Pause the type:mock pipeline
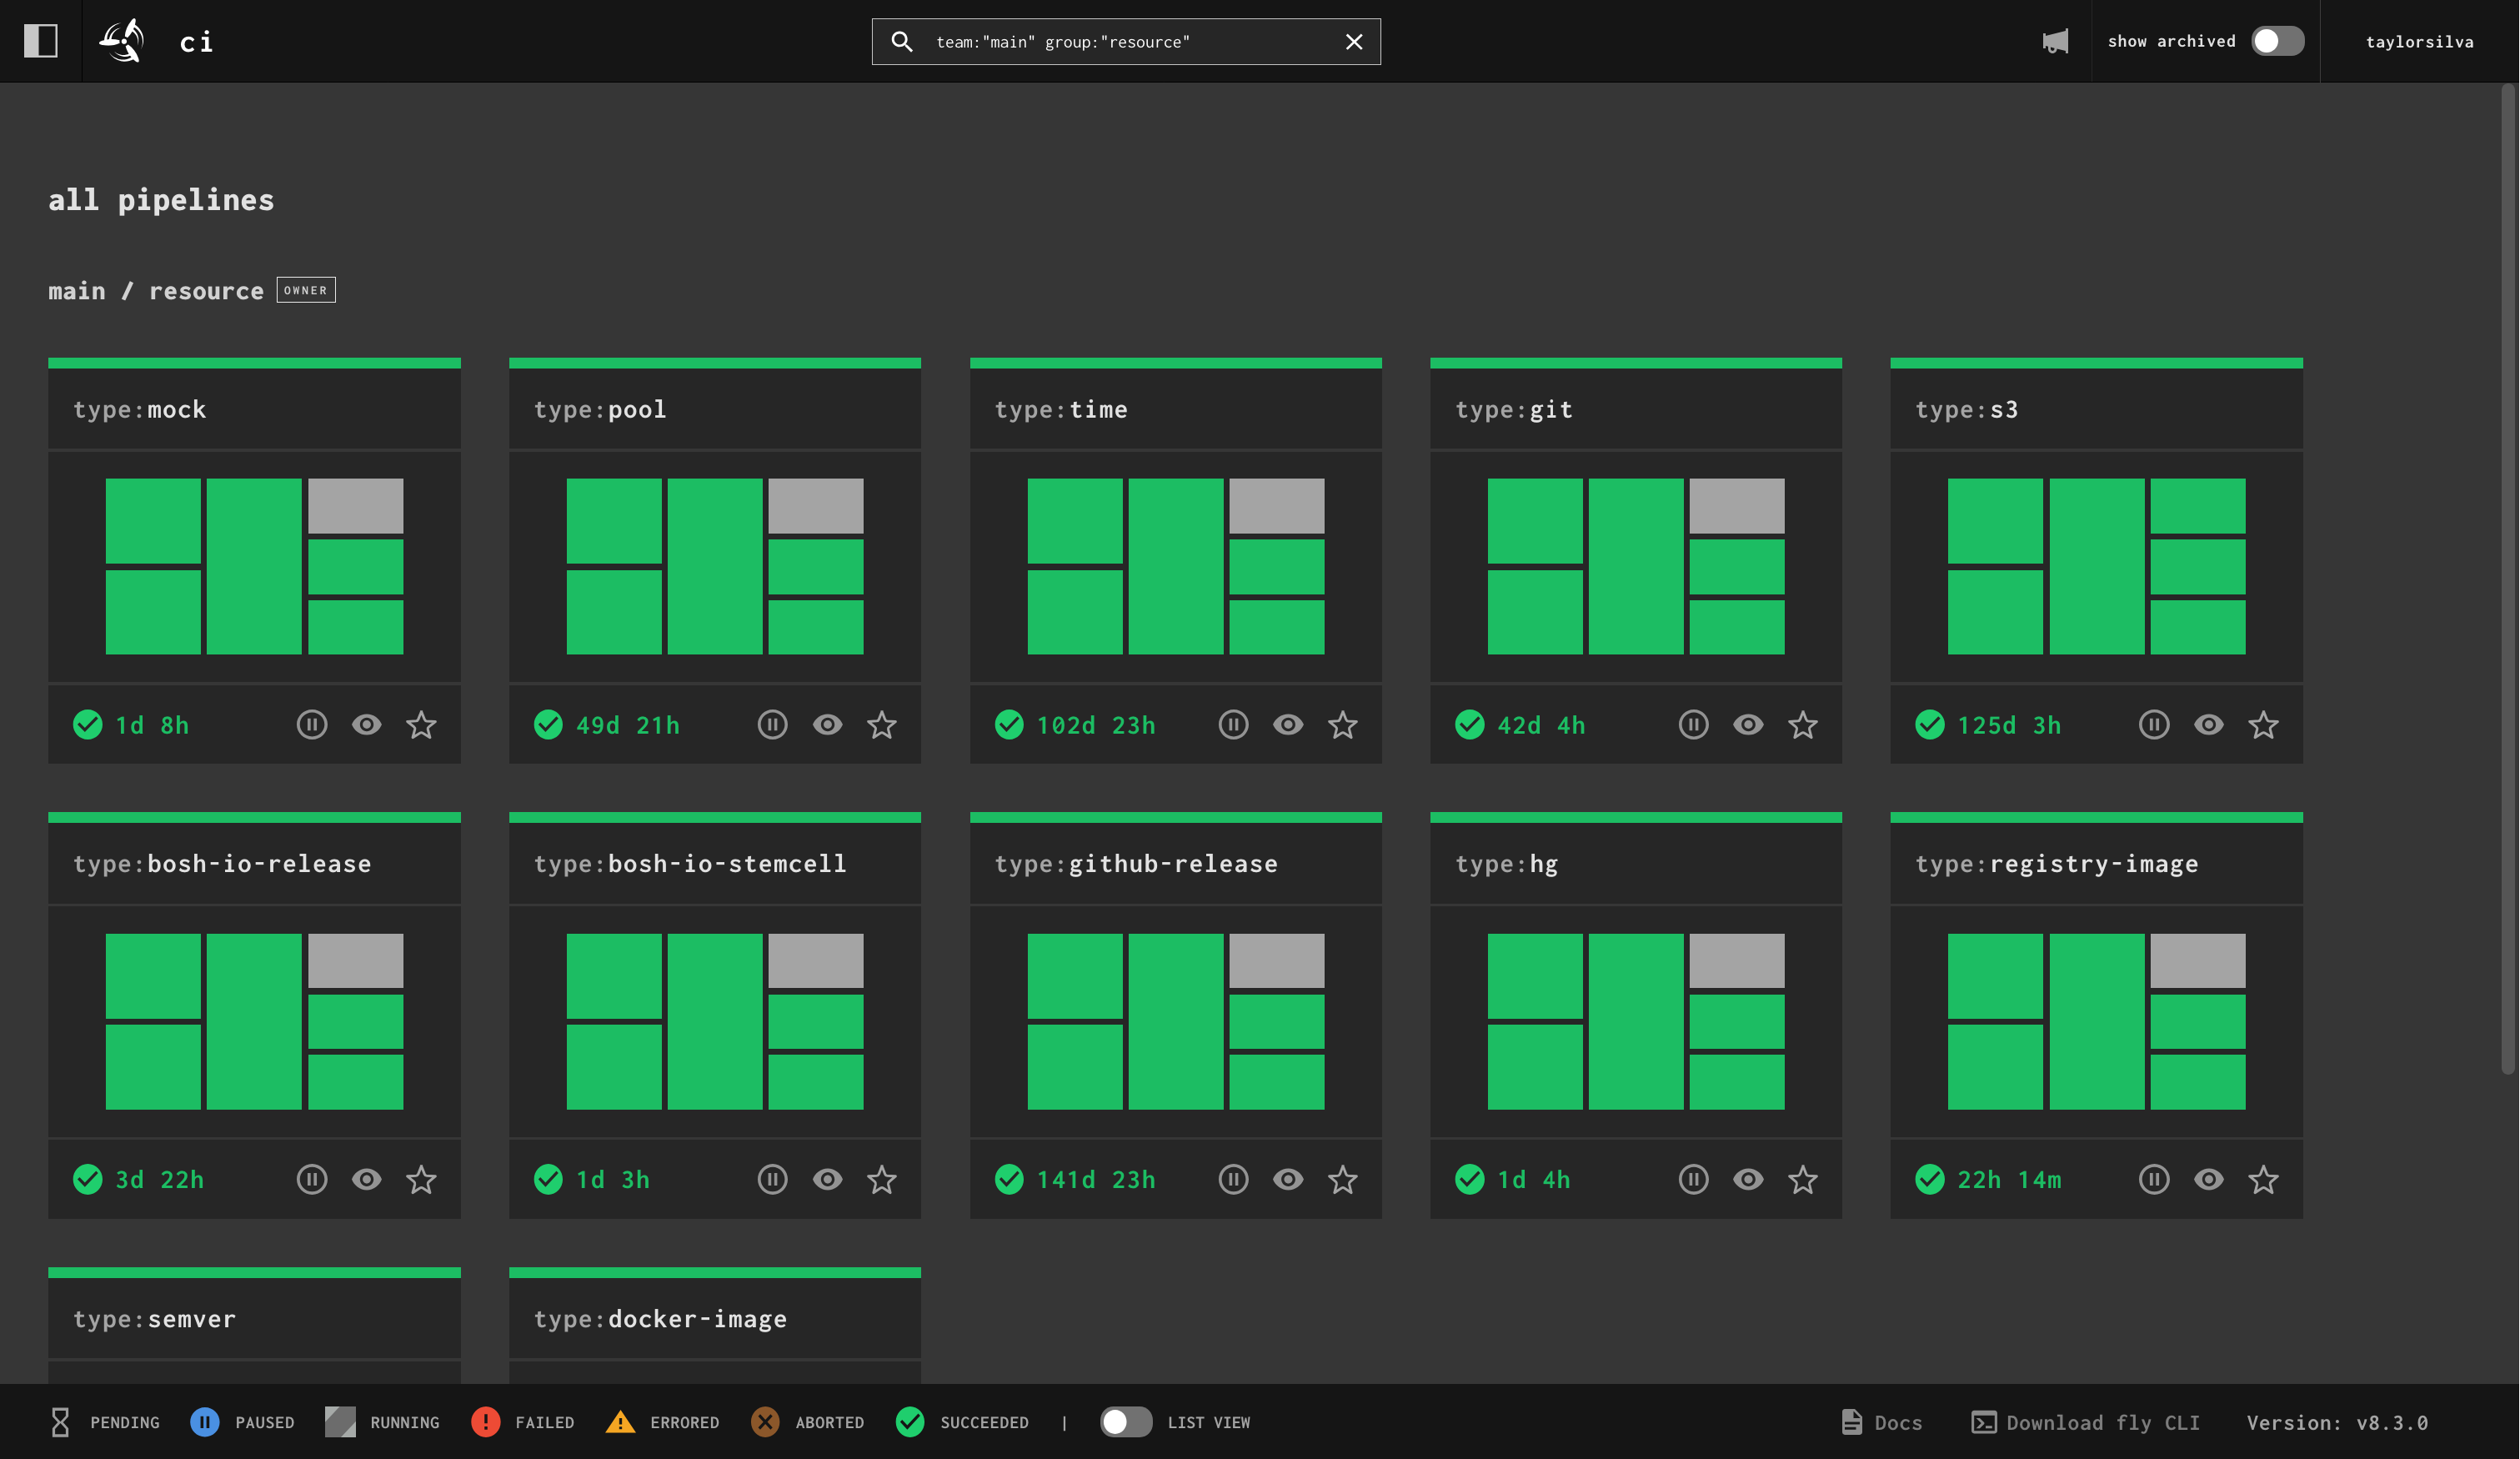2520x1459 pixels. coord(312,724)
